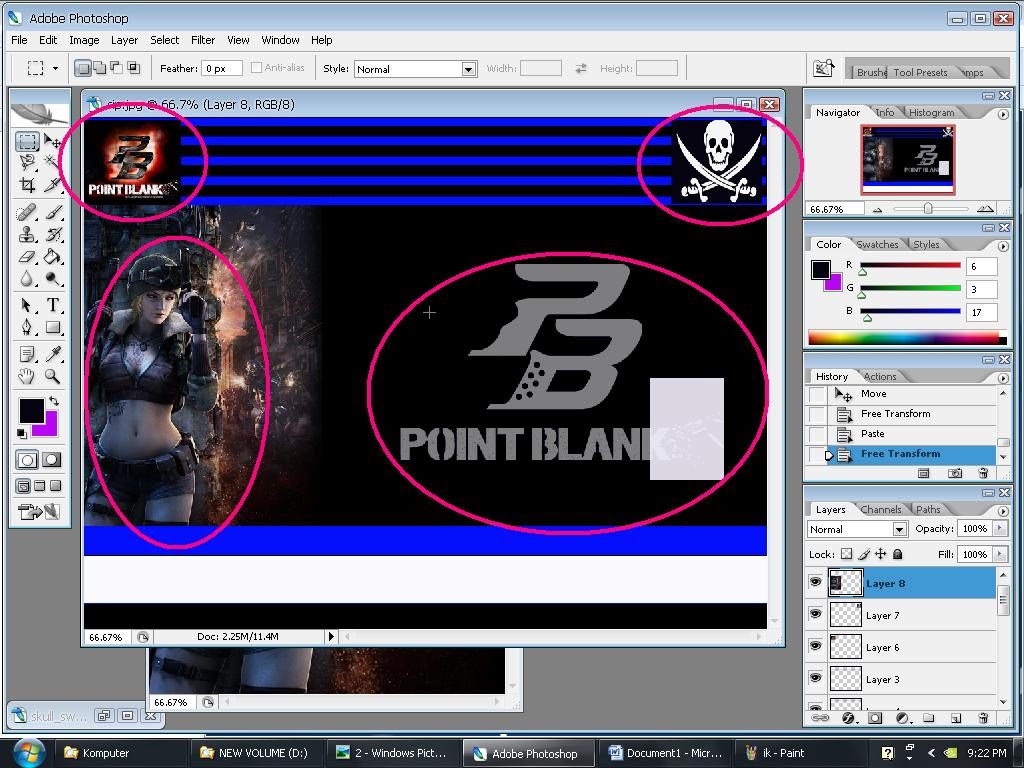Toggle lock all for layer
Screen dimensions: 1024x768
point(897,554)
